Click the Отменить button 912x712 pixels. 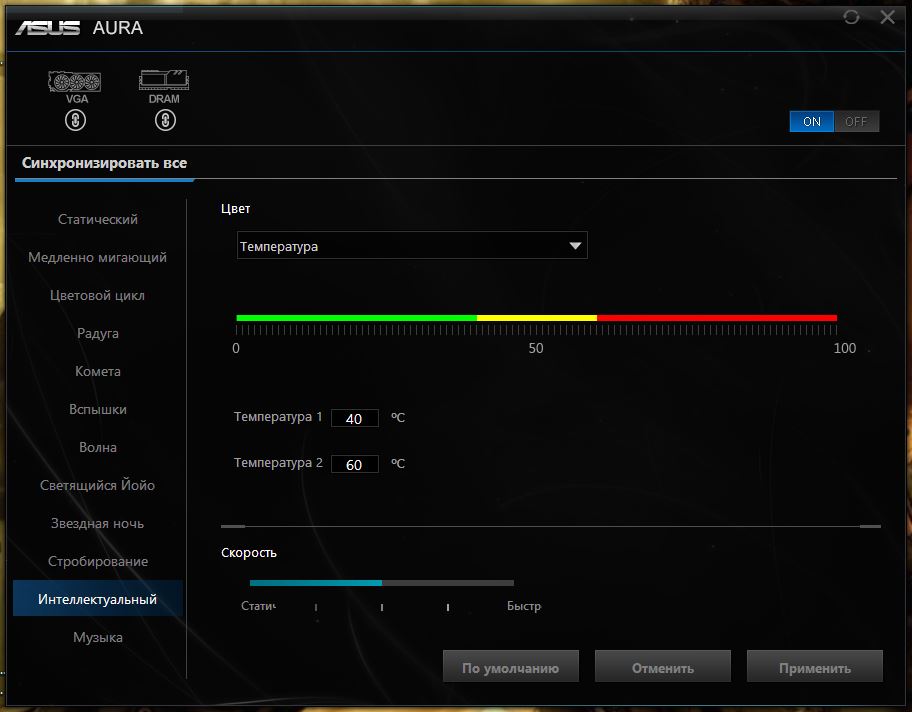point(662,667)
